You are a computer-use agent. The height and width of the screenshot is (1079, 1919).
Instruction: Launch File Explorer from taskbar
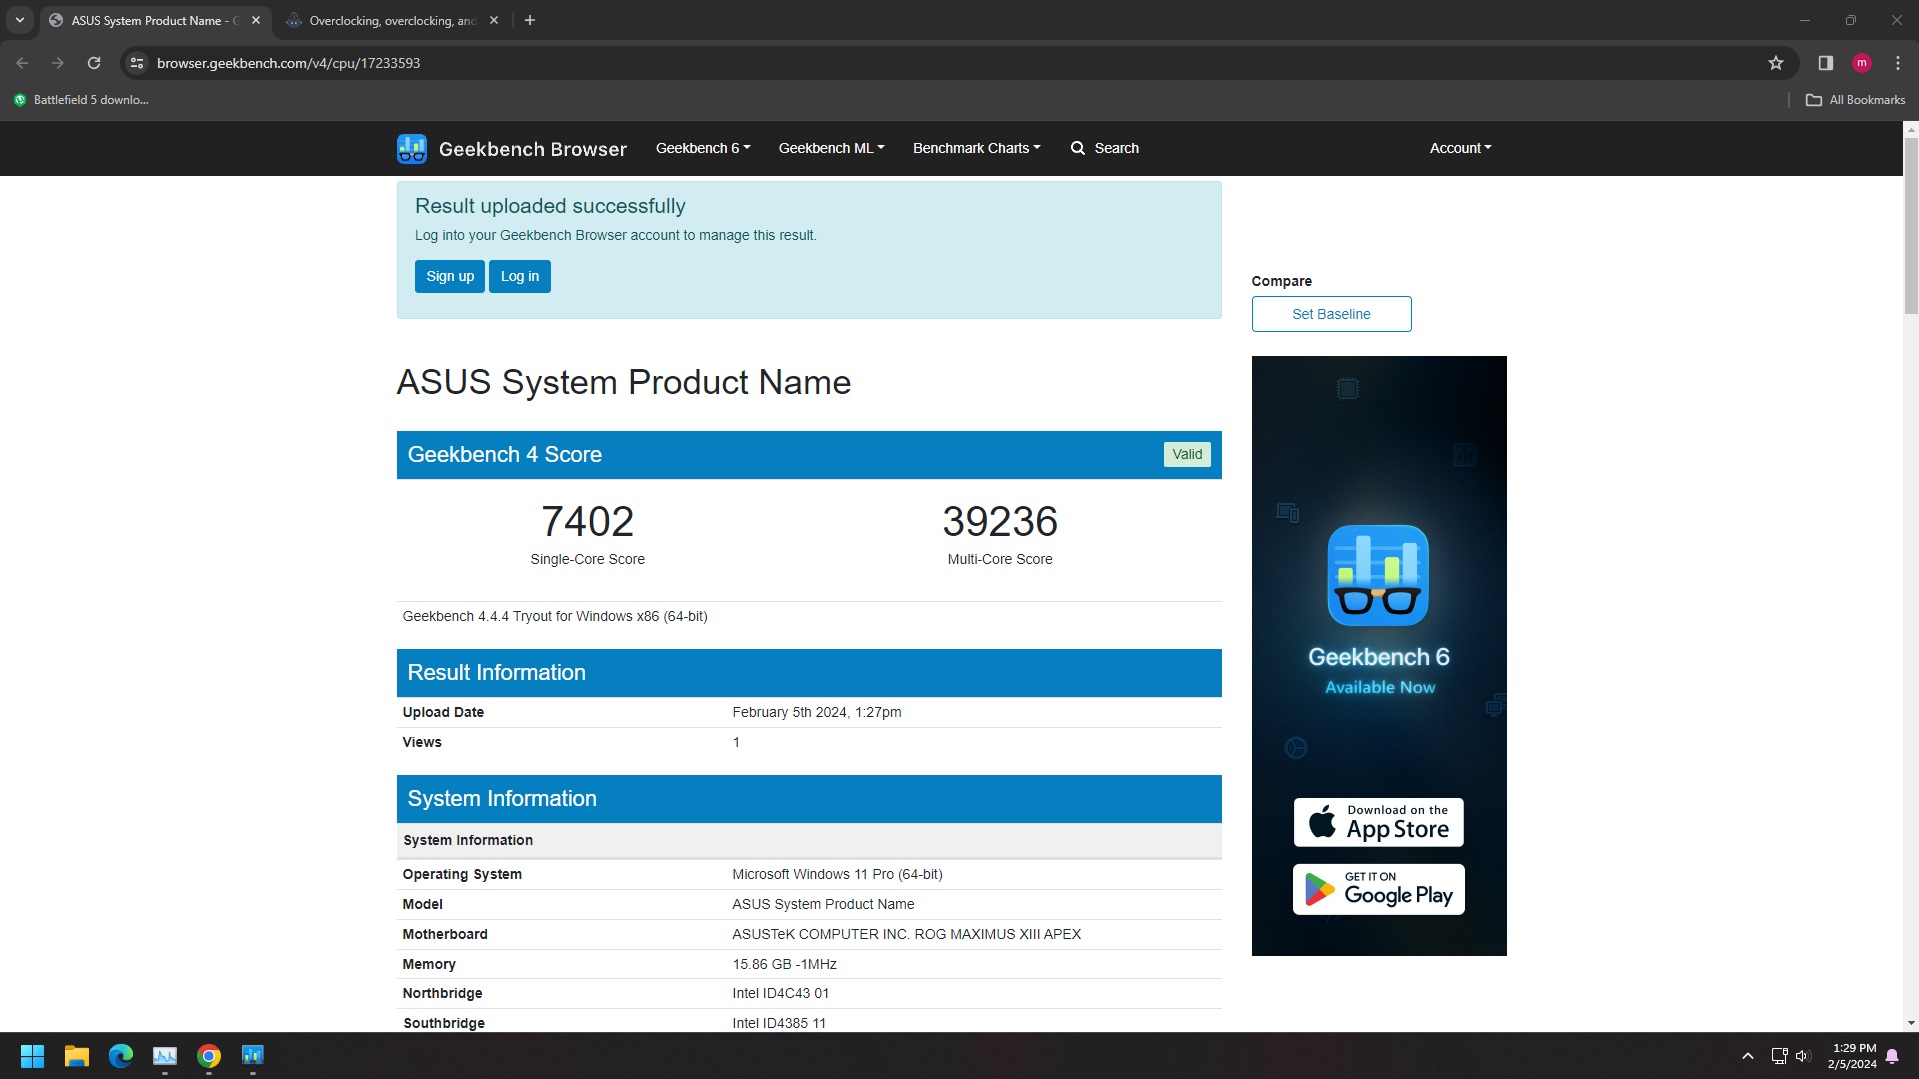coord(77,1056)
